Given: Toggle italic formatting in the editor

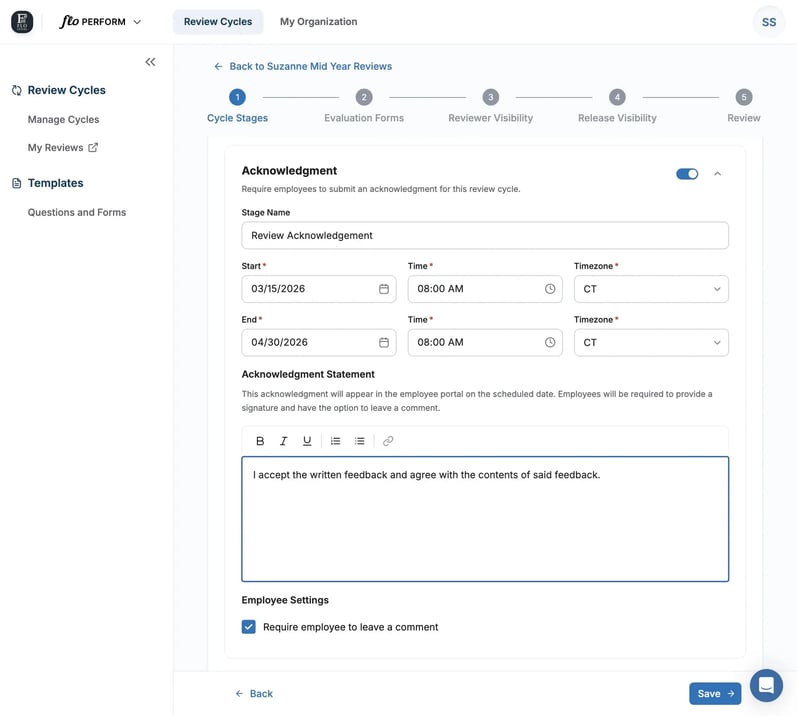Looking at the screenshot, I should 283,441.
